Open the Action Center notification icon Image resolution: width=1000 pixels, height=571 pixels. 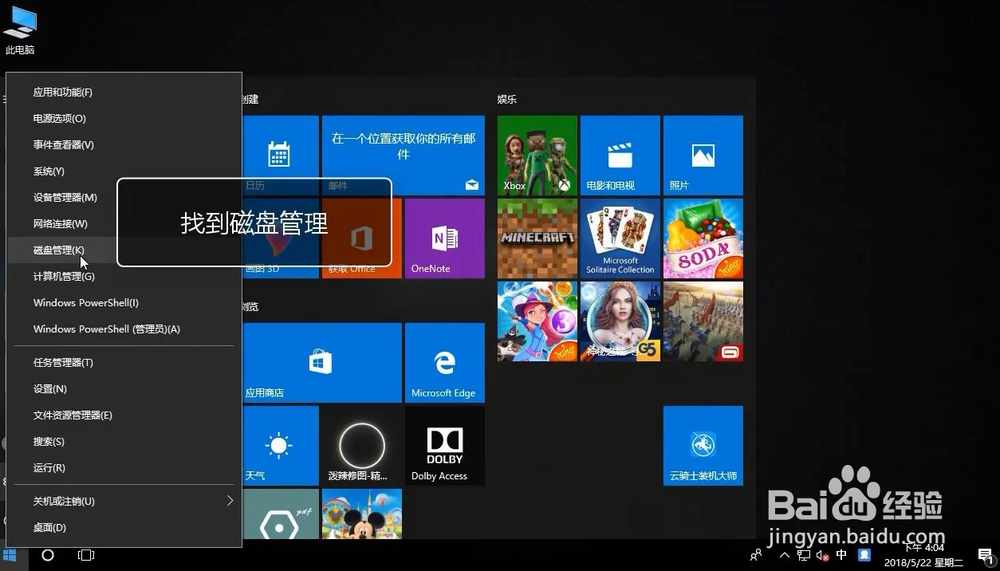click(985, 555)
